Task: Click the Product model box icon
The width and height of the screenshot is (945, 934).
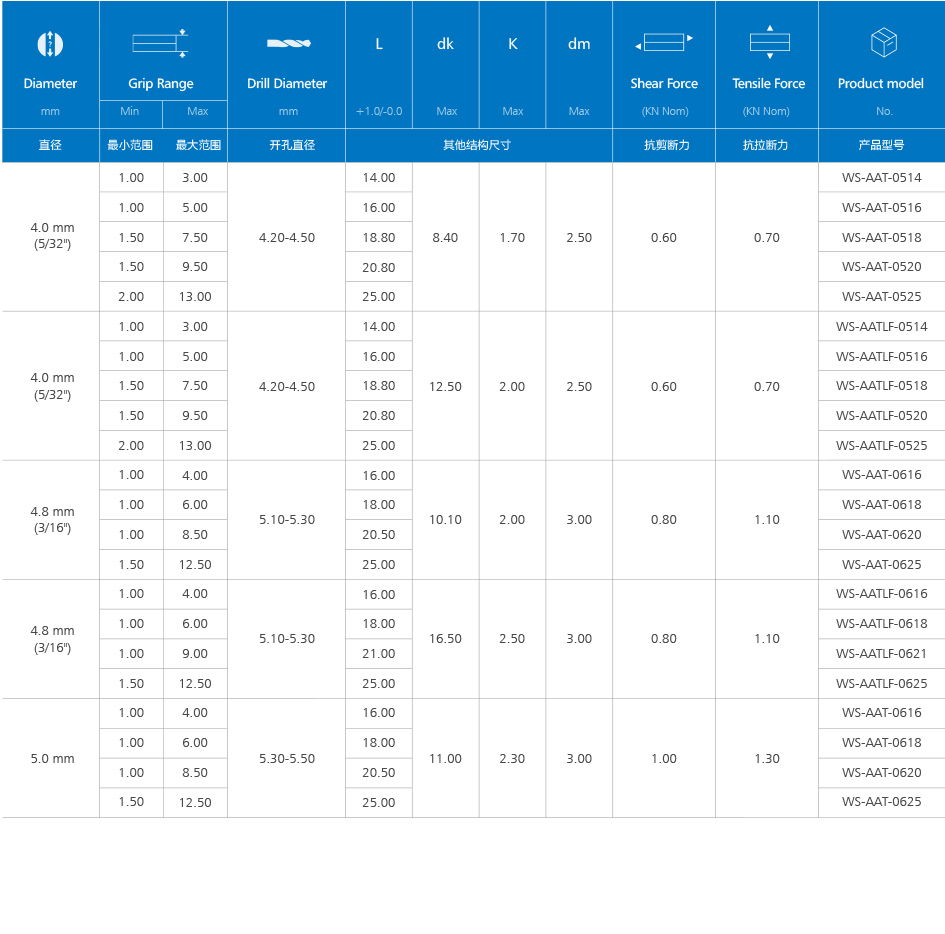Action: click(x=883, y=43)
